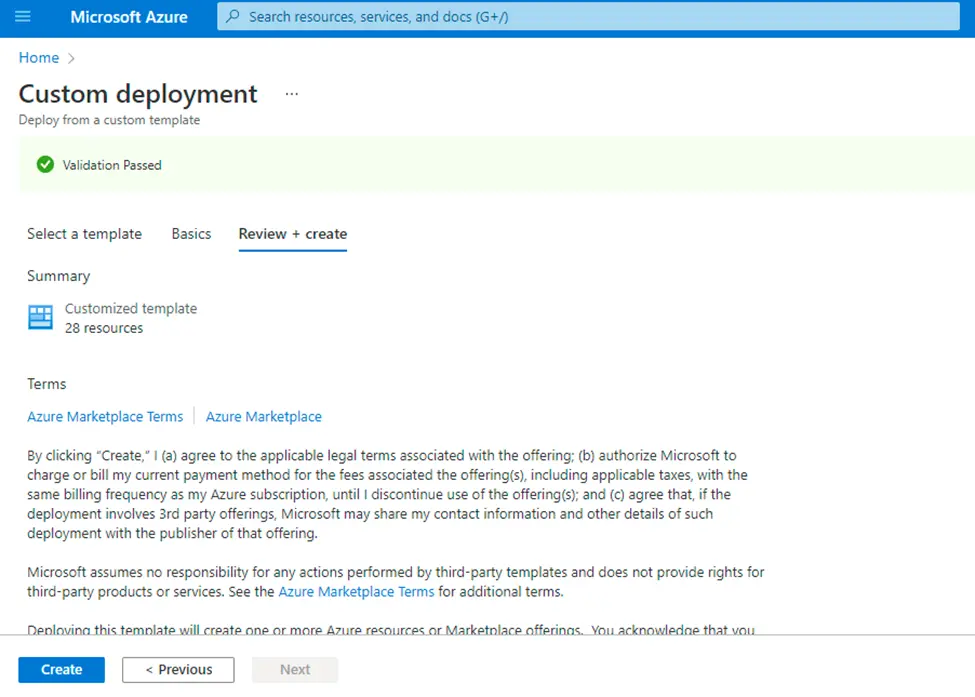Viewport: 975px width, 697px height.
Task: Click the Create button
Action: click(62, 670)
